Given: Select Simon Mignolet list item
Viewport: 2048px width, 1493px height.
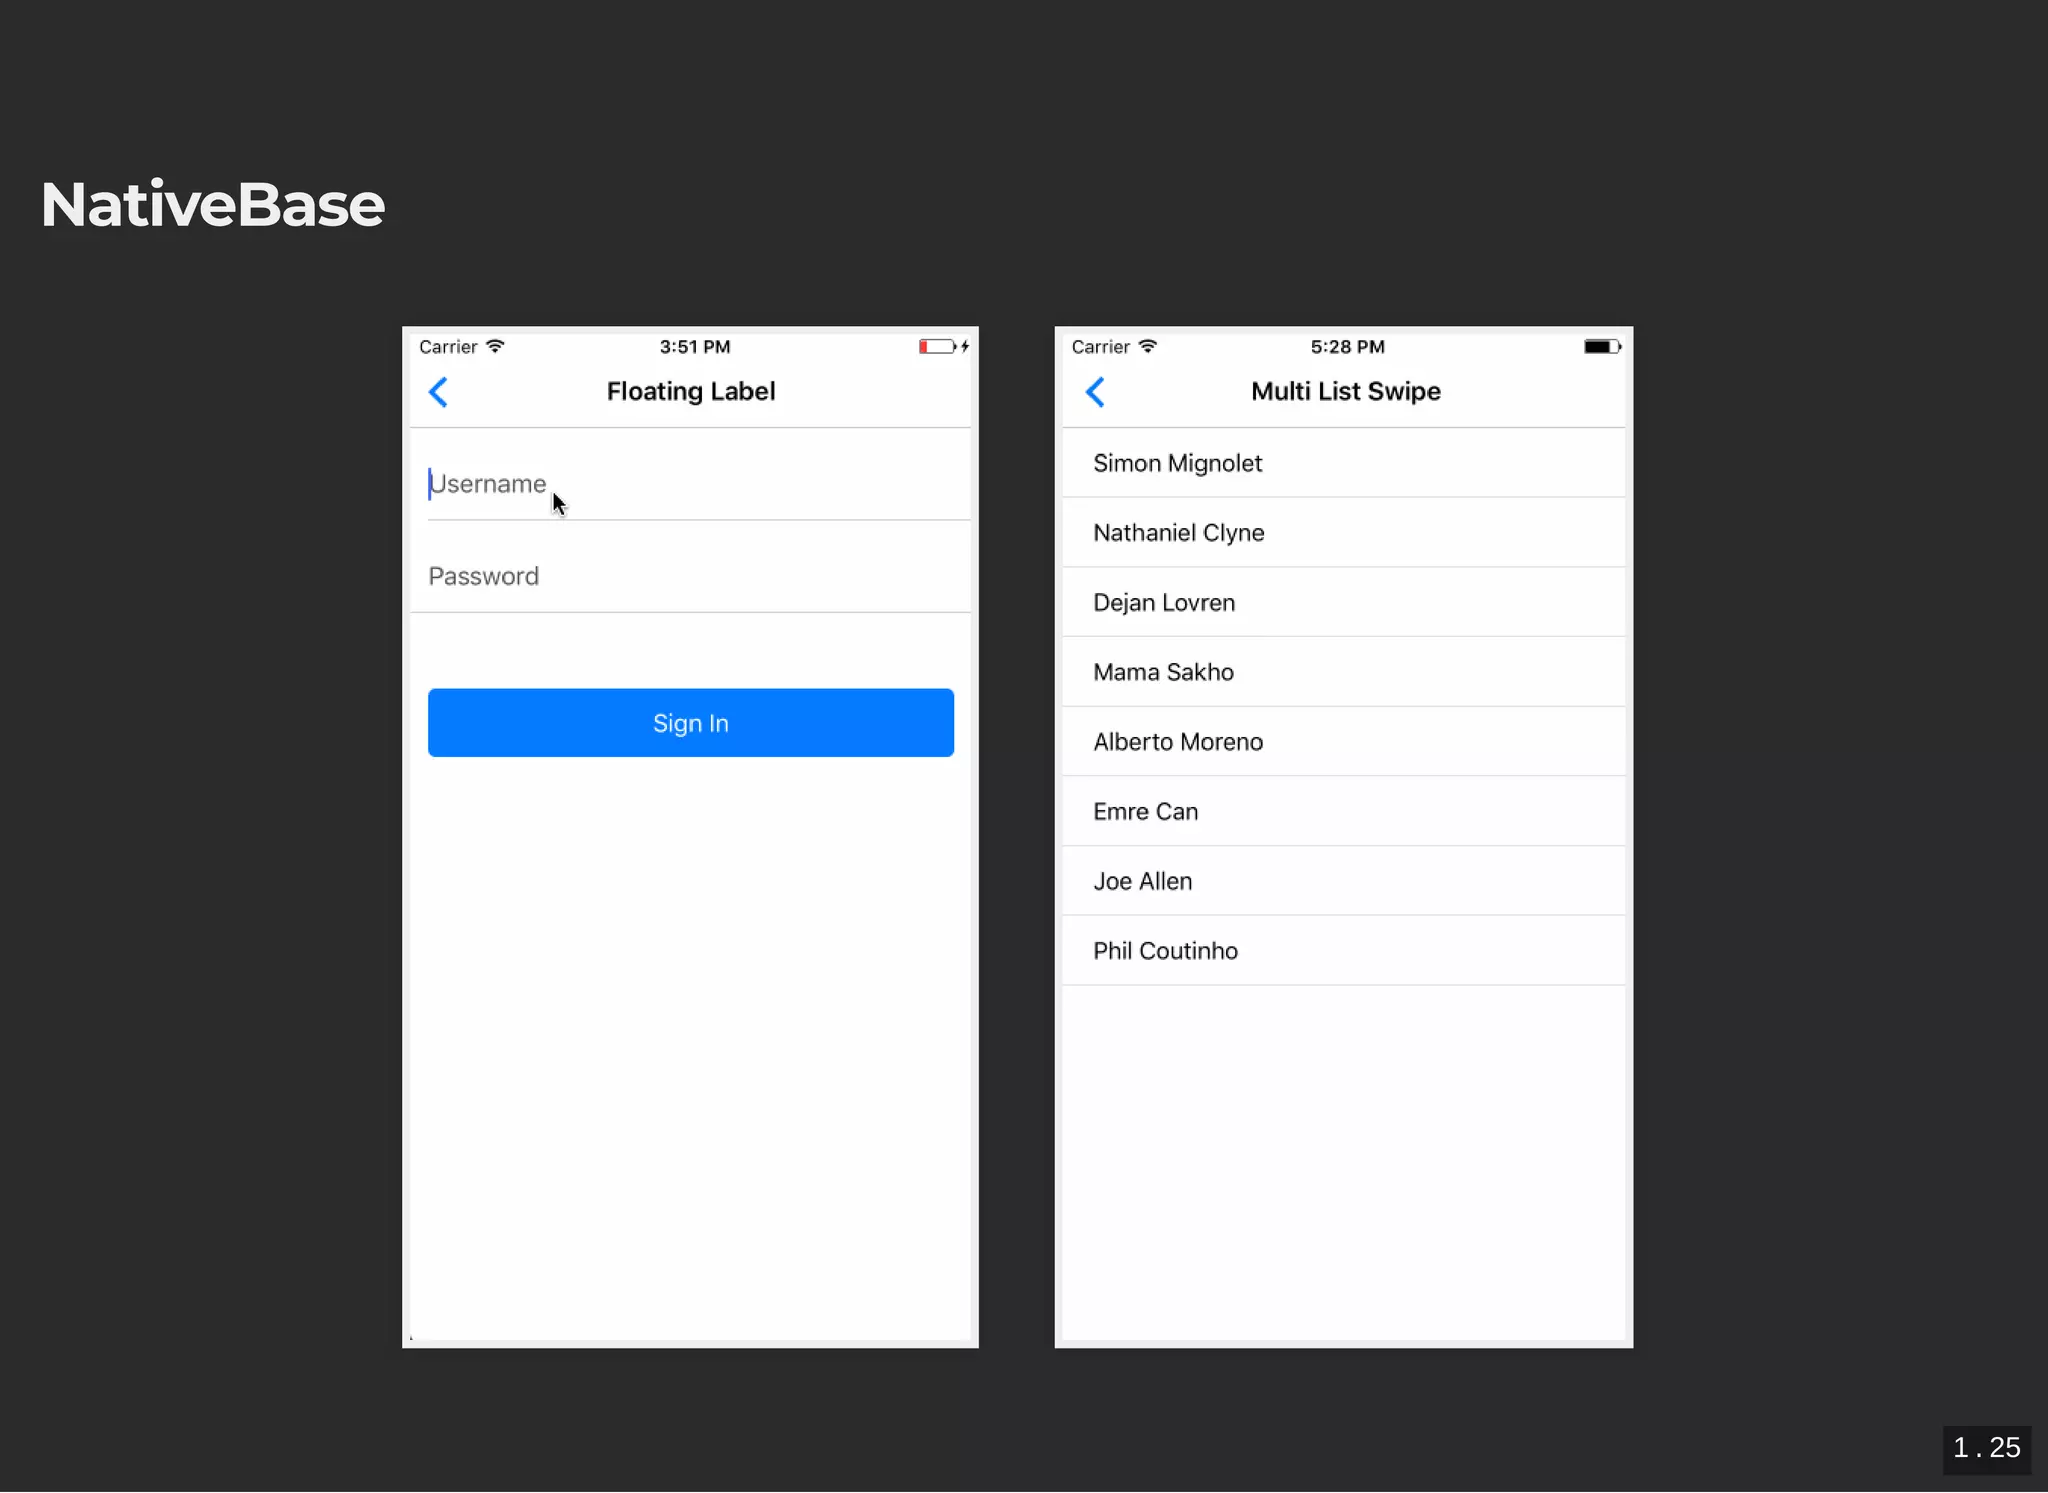Looking at the screenshot, I should pos(1343,463).
